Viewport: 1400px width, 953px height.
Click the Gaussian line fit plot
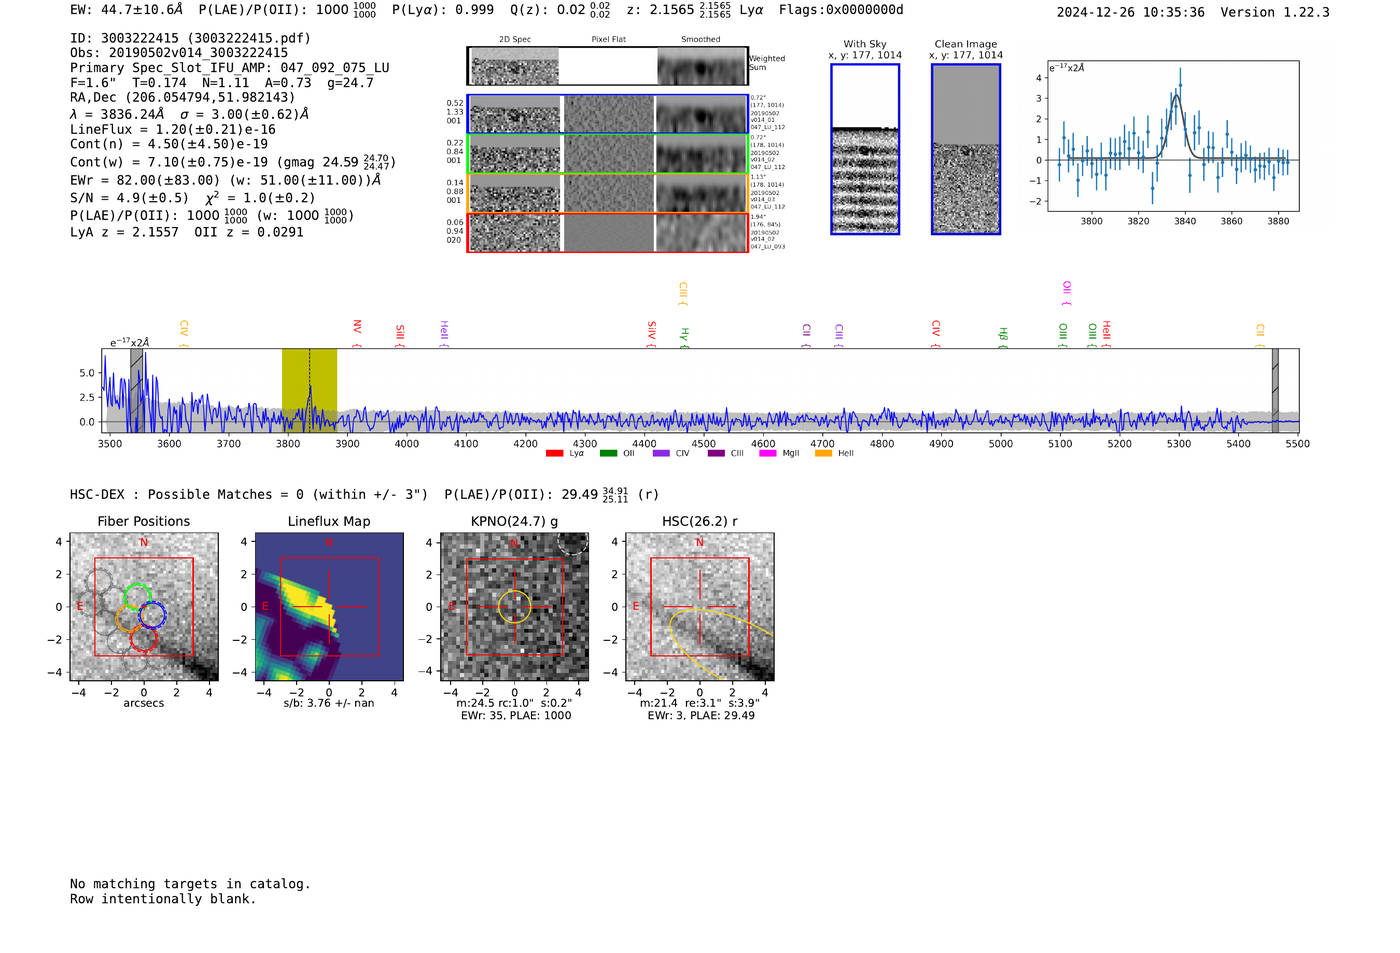tap(1172, 136)
